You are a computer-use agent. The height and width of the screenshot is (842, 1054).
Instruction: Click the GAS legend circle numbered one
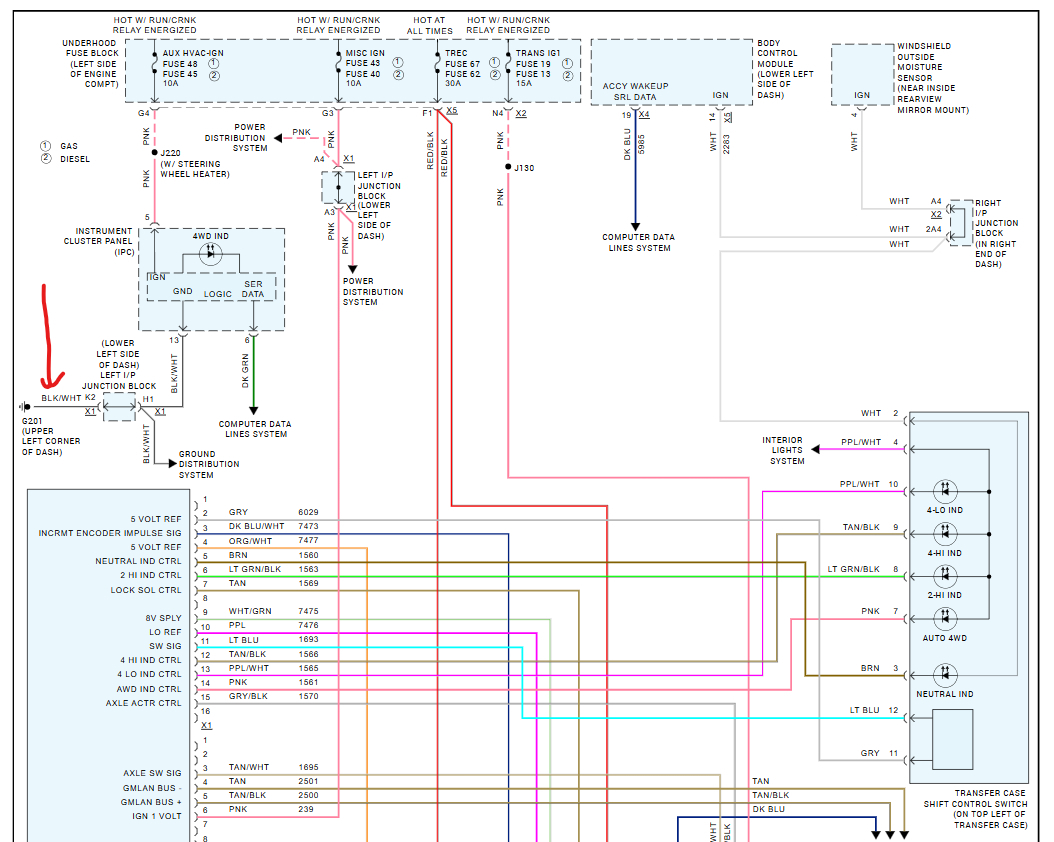click(x=46, y=146)
